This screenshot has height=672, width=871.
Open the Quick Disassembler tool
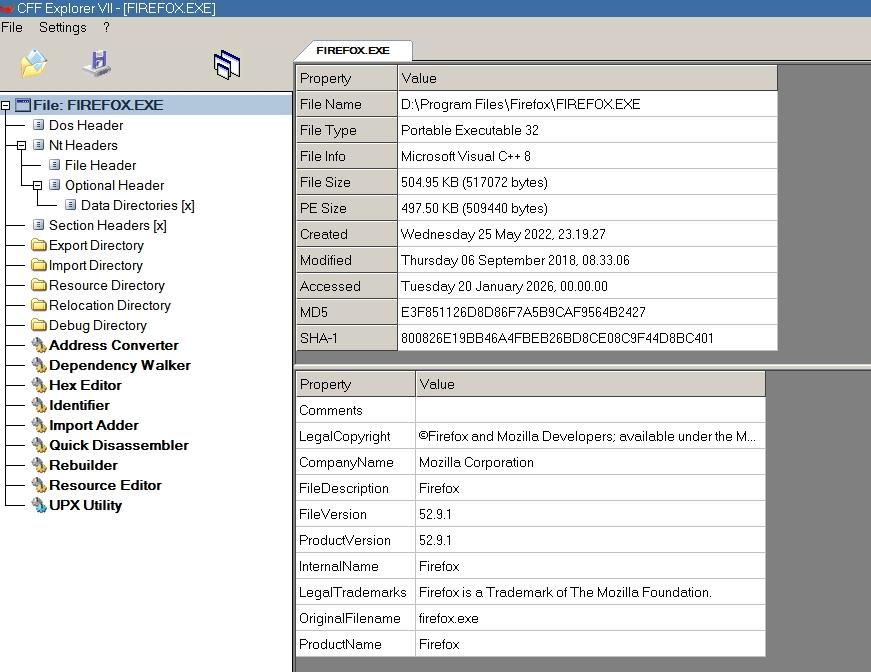pos(118,445)
